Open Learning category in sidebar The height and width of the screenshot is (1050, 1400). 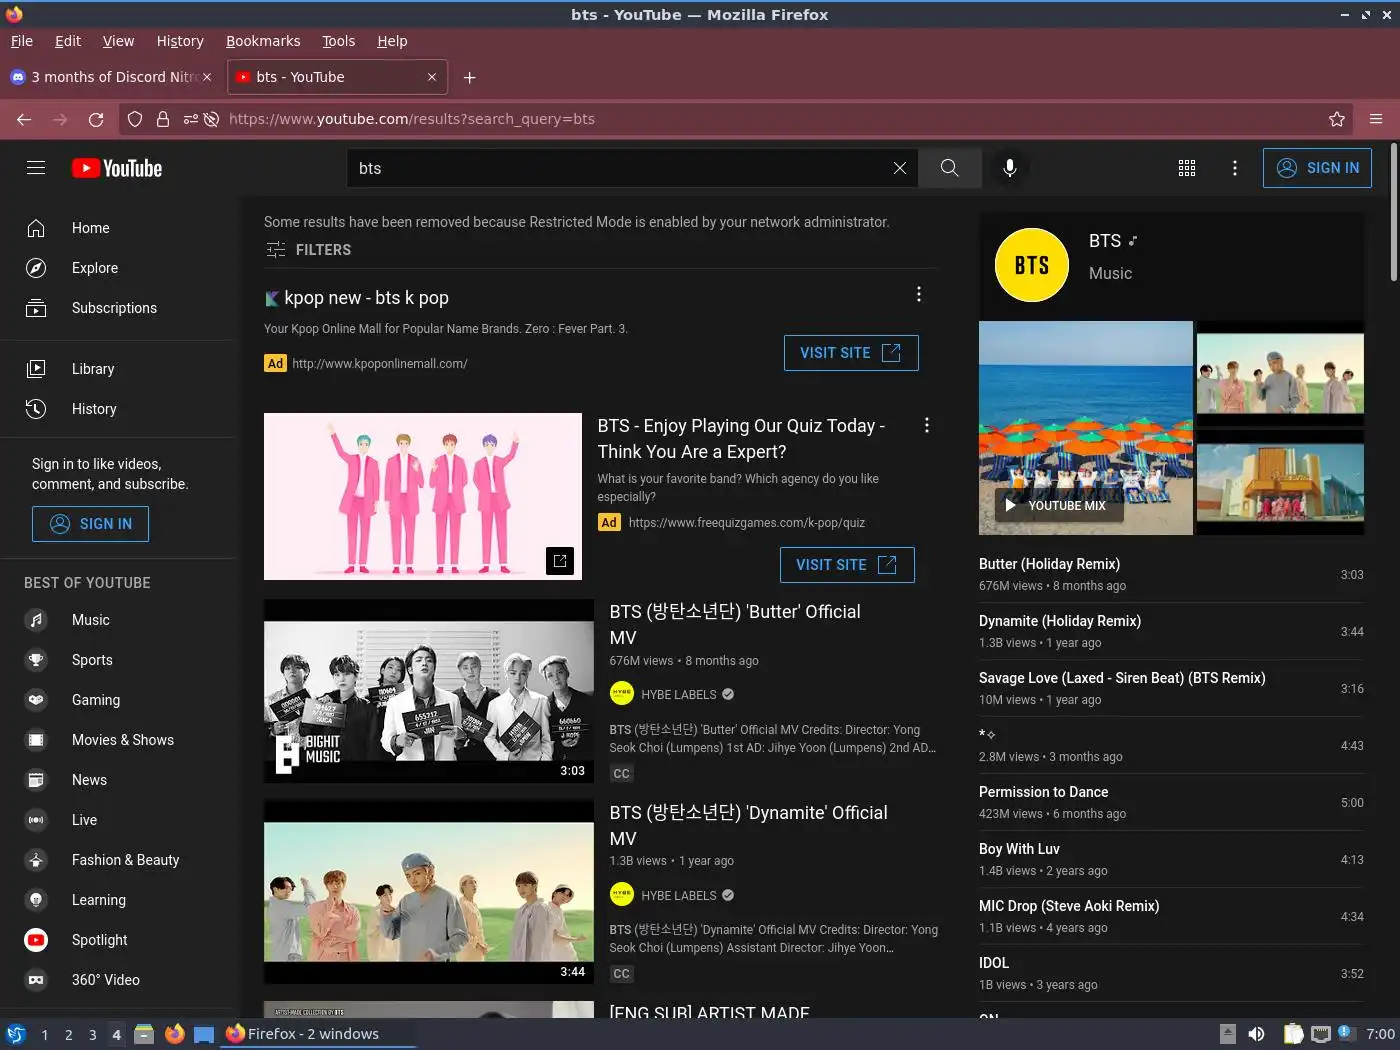point(118,900)
